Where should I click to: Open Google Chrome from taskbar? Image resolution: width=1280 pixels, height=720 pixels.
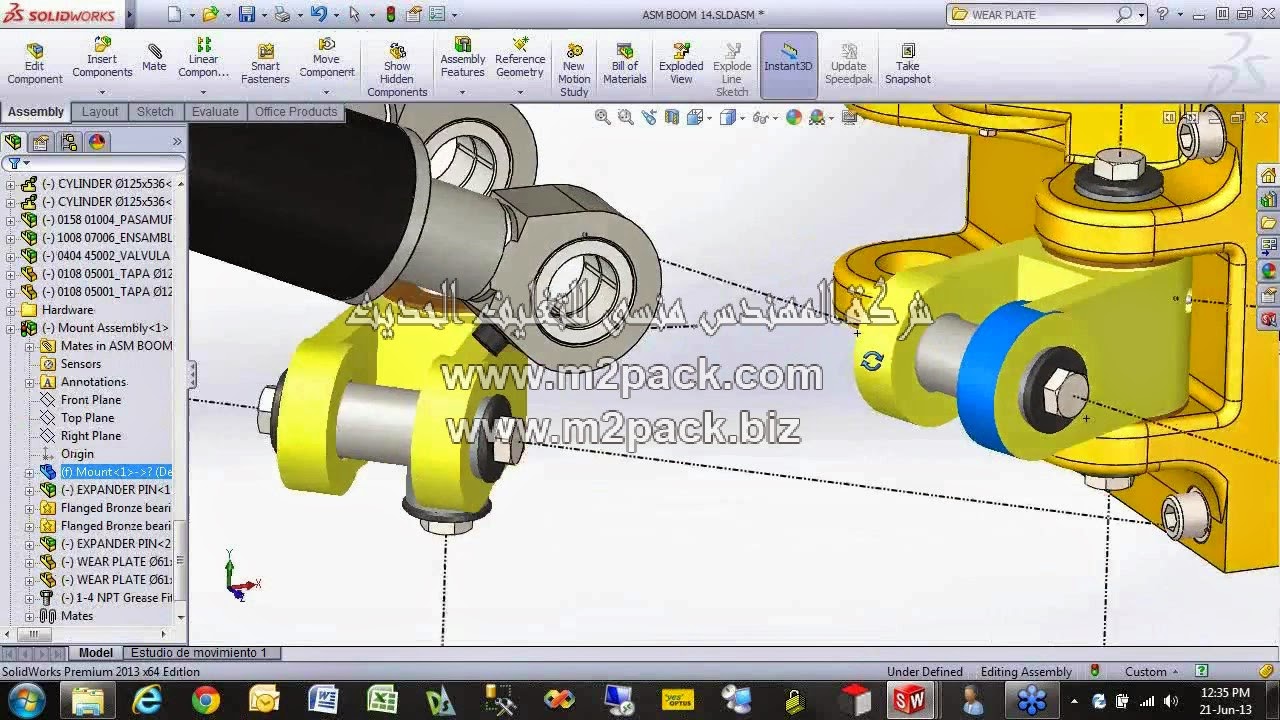click(x=206, y=701)
